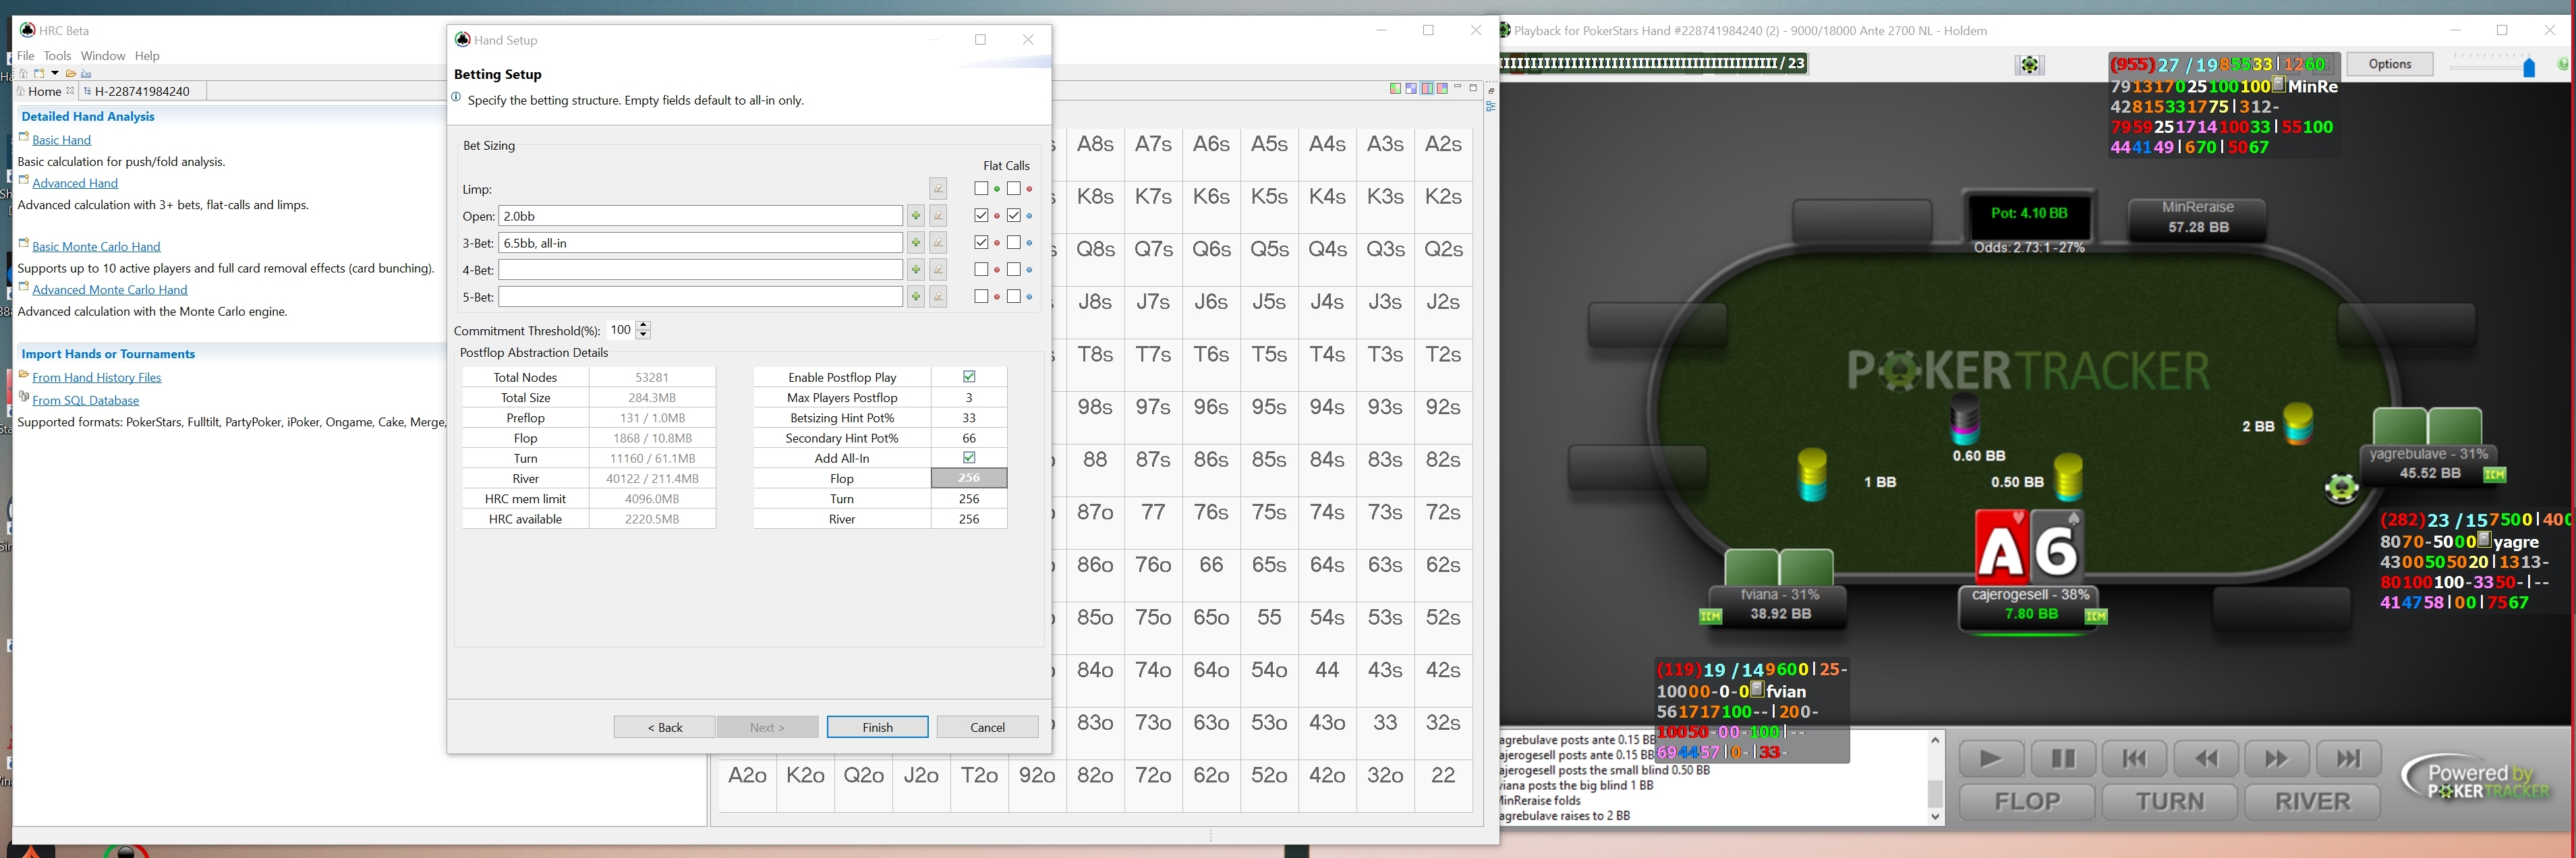Click the Finish button

pyautogui.click(x=877, y=727)
